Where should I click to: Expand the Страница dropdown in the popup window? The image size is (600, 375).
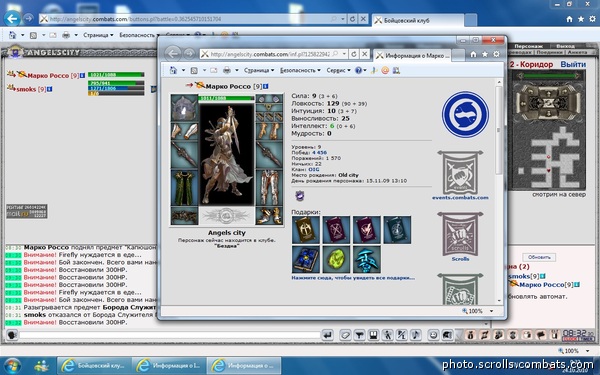click(x=259, y=70)
